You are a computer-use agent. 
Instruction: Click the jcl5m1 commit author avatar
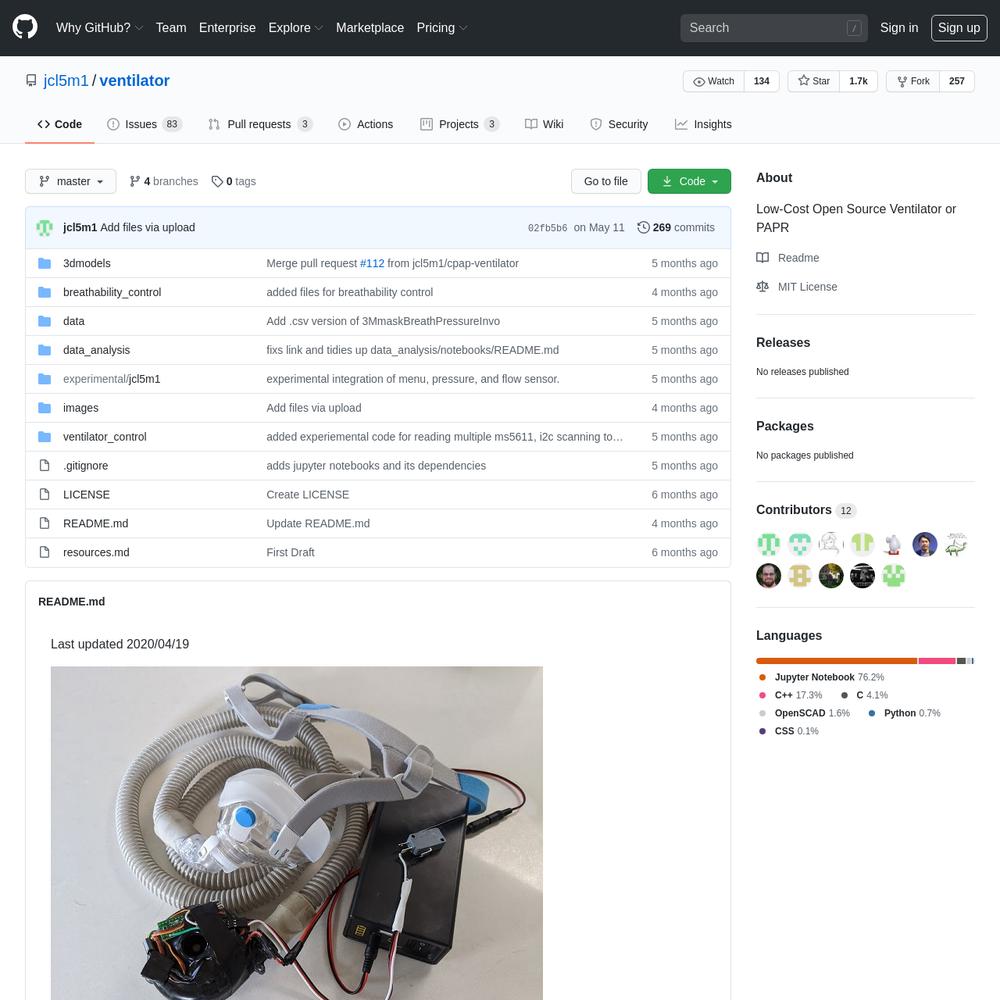point(45,228)
